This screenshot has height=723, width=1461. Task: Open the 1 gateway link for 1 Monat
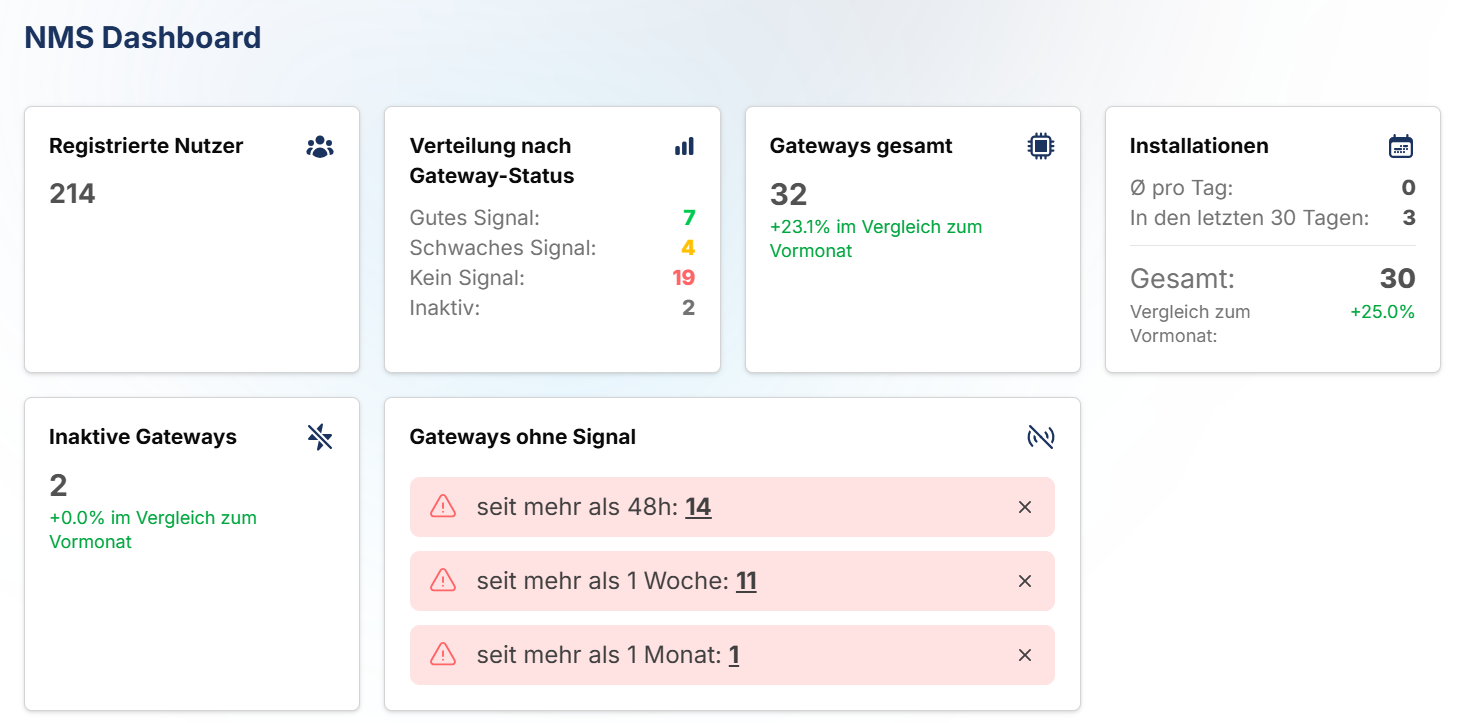tap(734, 655)
